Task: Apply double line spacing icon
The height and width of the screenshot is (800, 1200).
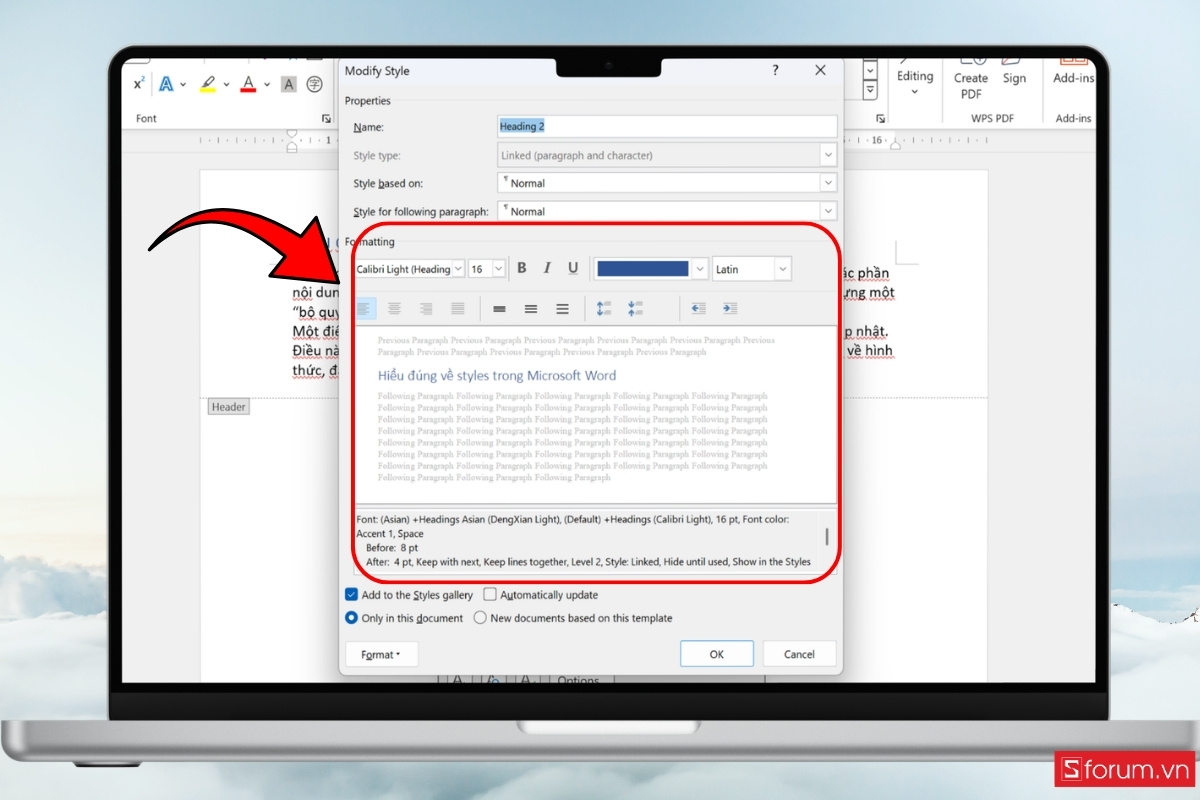Action: (x=562, y=309)
